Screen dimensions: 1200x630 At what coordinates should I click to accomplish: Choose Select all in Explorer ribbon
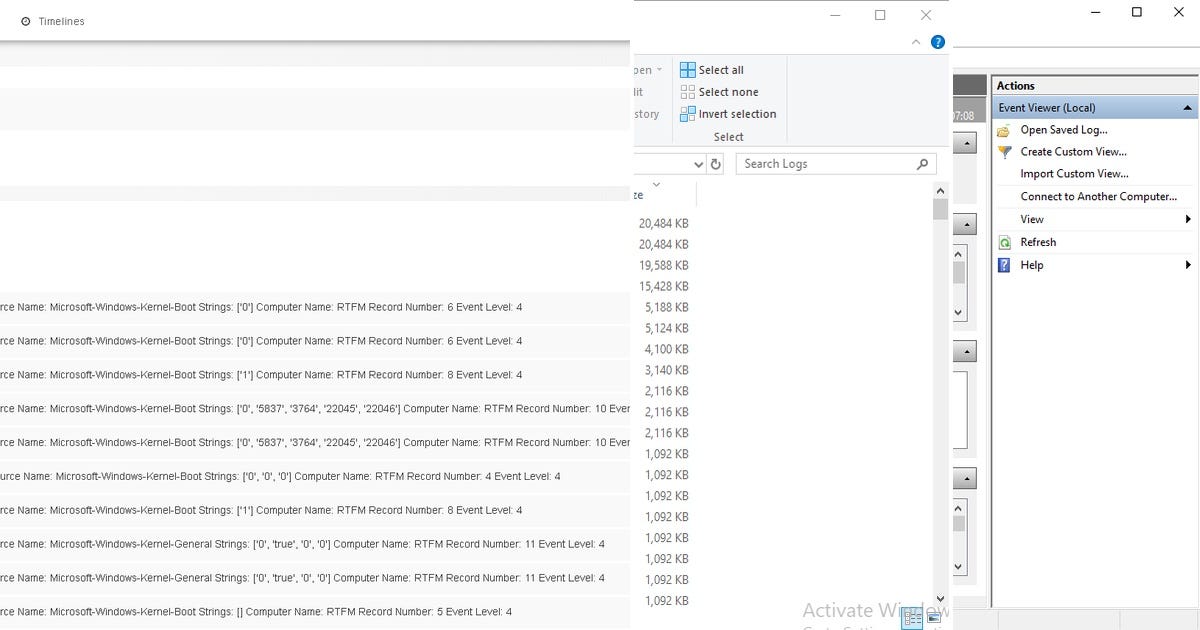pos(712,70)
